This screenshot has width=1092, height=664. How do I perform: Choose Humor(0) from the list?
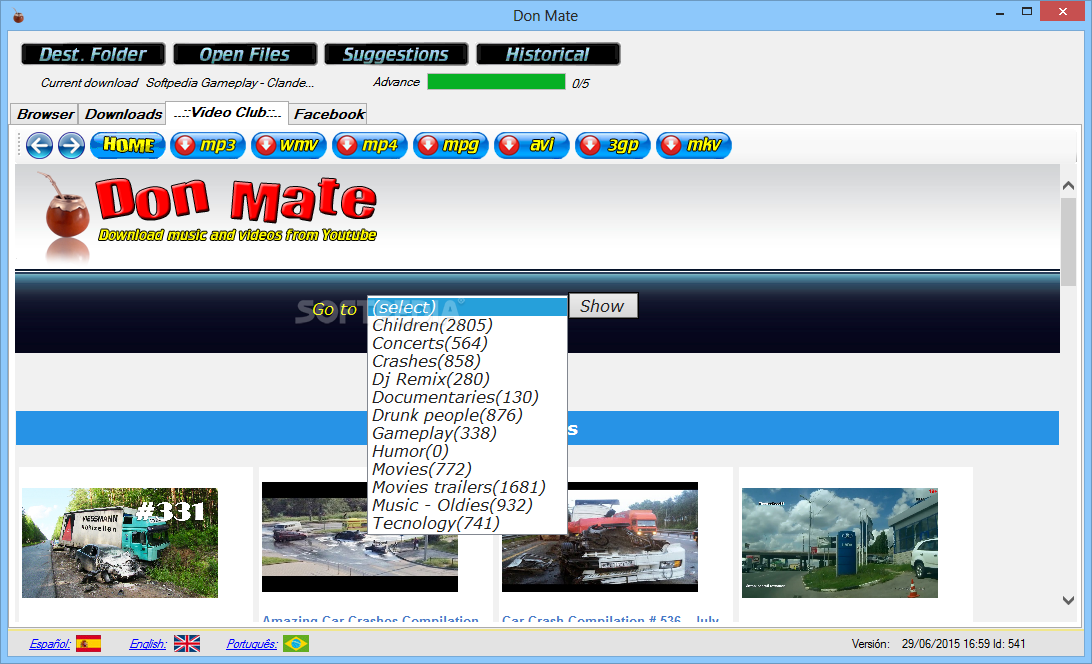click(467, 451)
